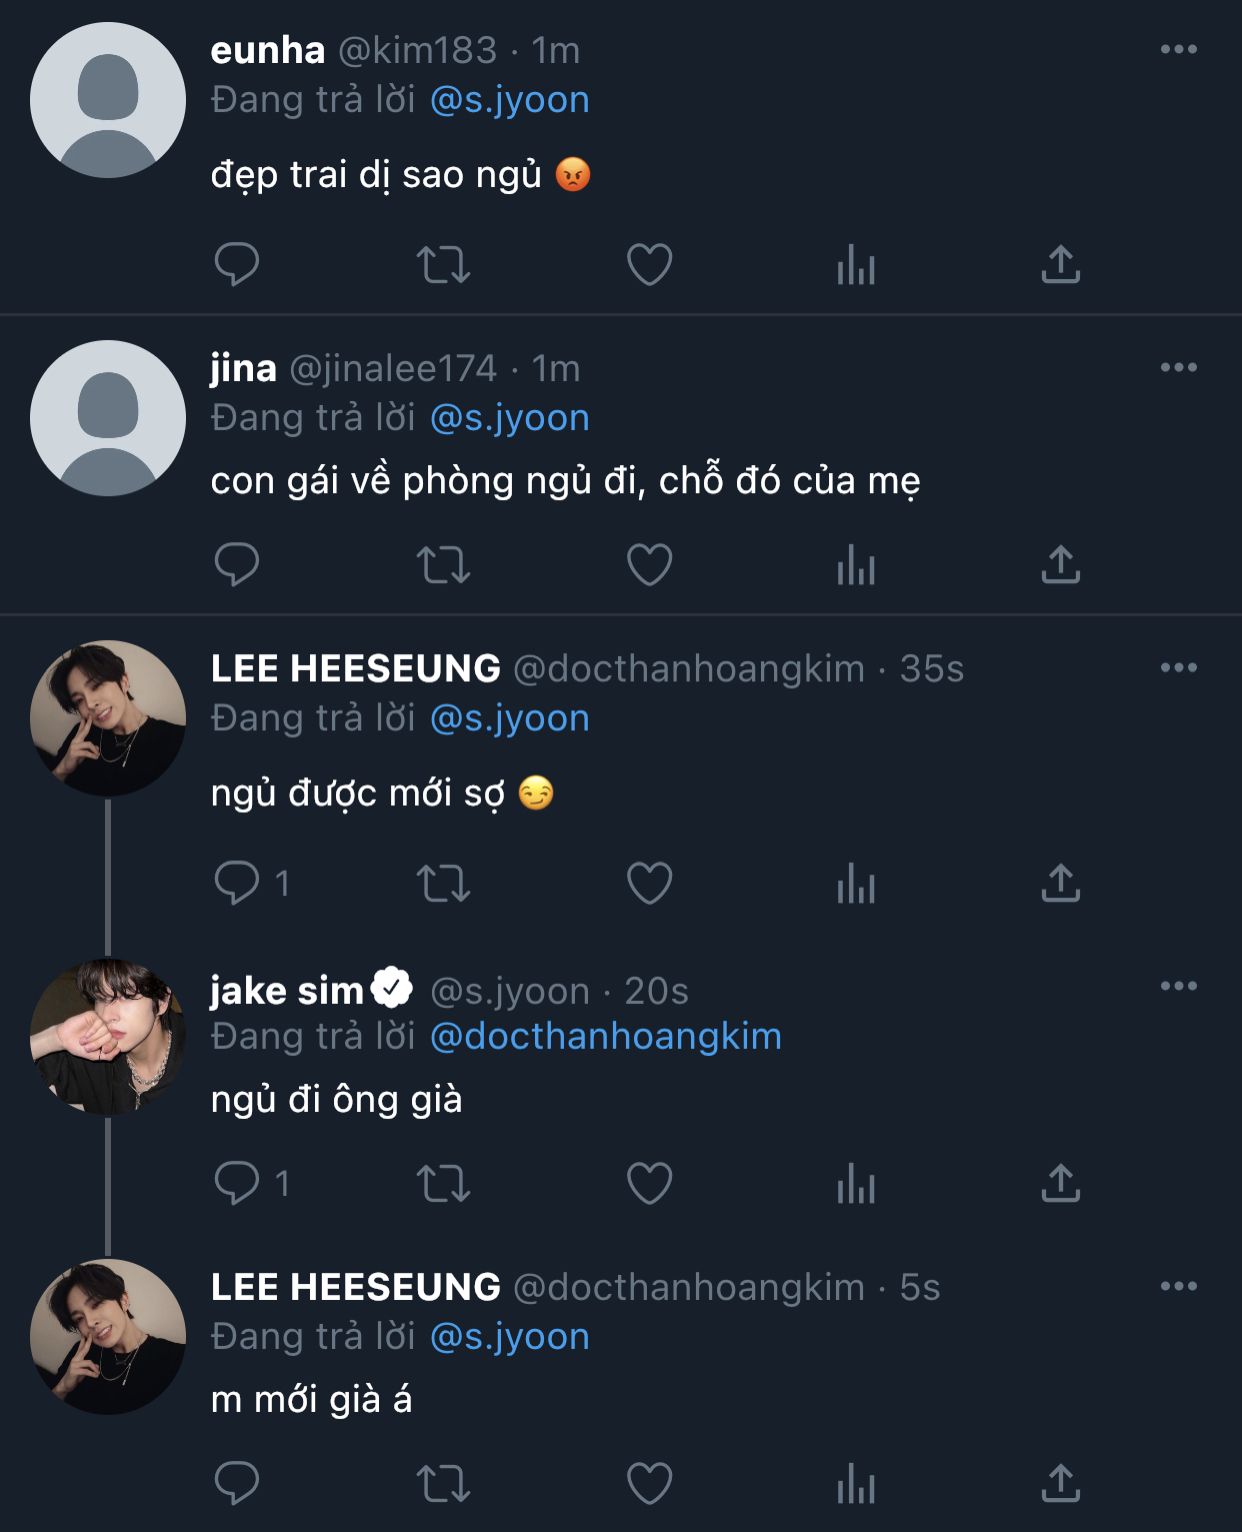The height and width of the screenshot is (1532, 1242).
Task: Open more options for eunha's tweet
Action: pos(1178,49)
